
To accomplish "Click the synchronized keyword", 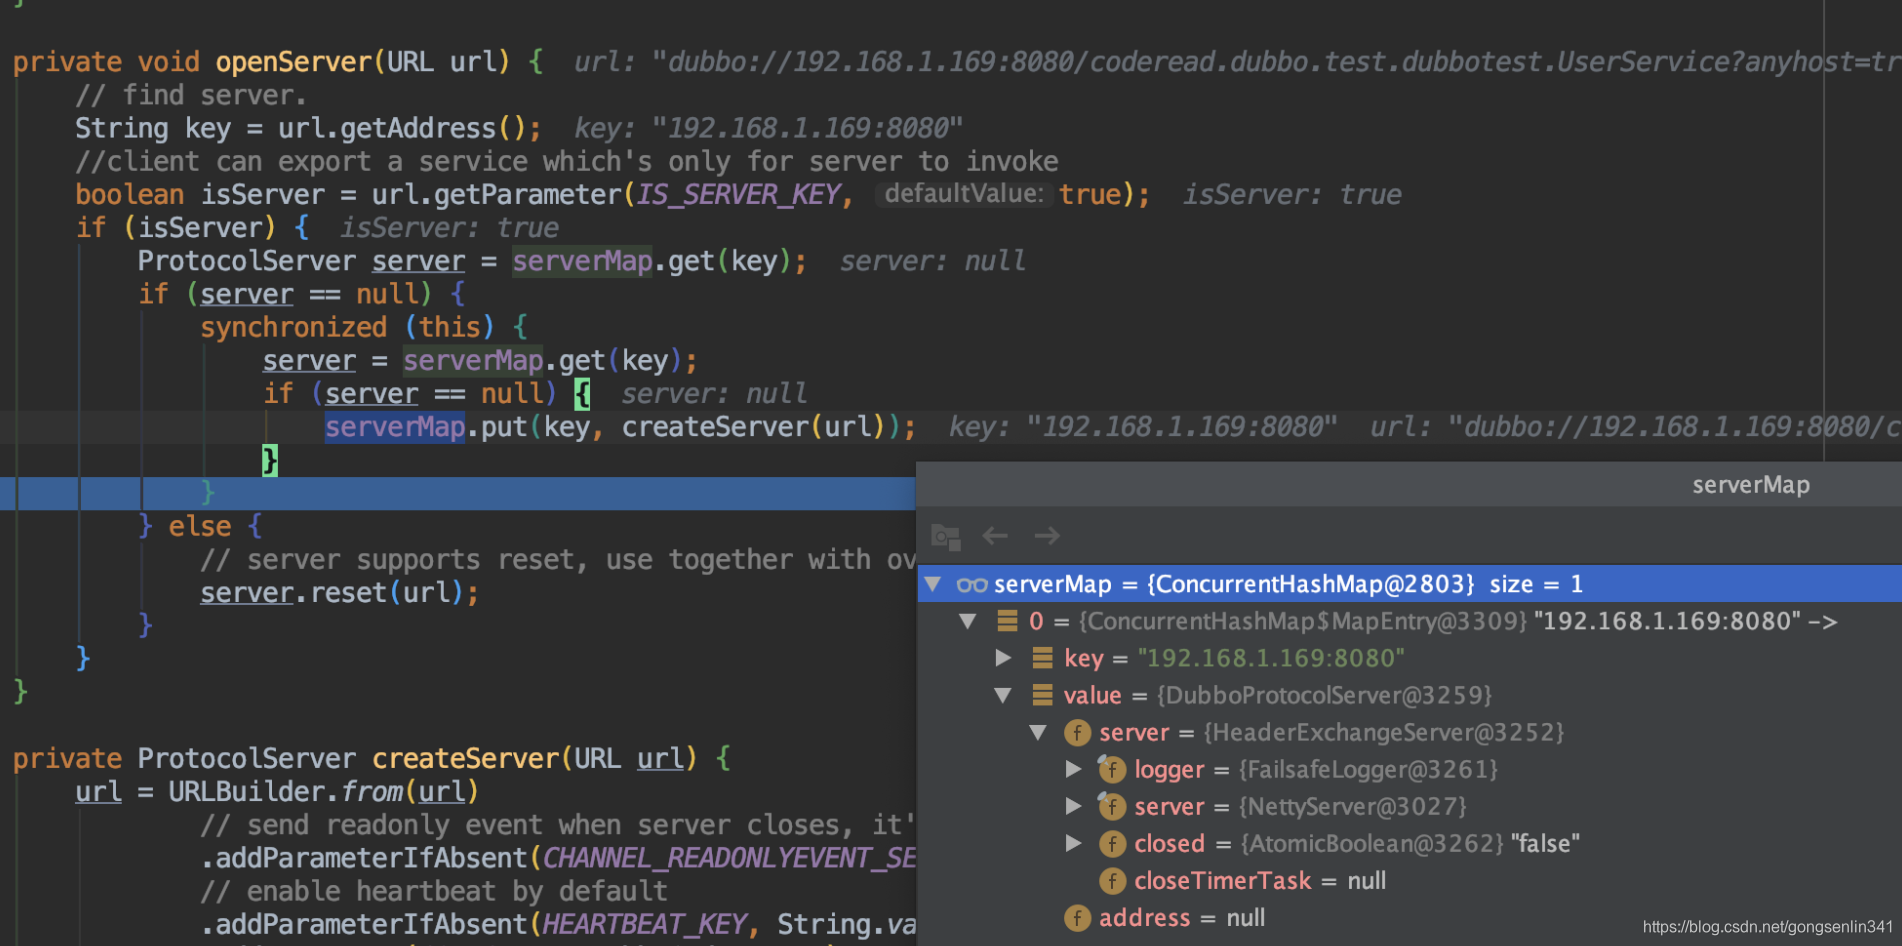I will 293,327.
